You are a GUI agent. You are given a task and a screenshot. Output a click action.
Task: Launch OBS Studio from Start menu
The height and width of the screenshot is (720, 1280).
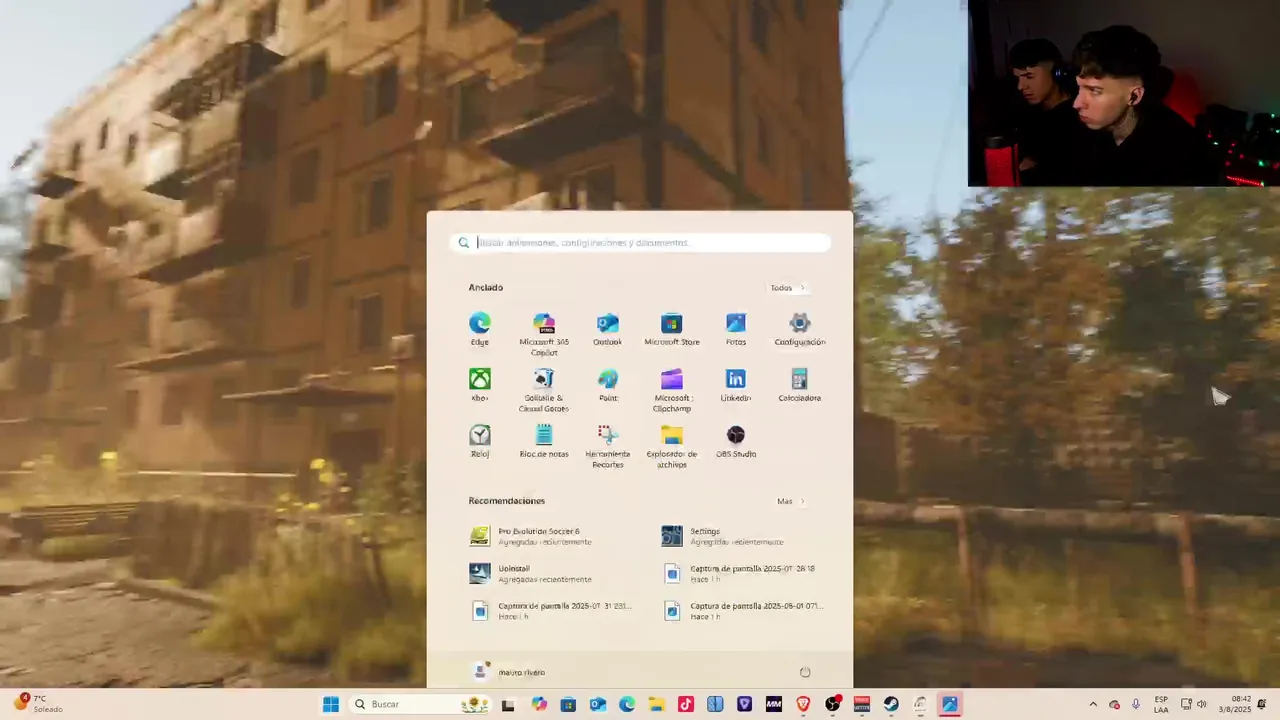coord(736,441)
